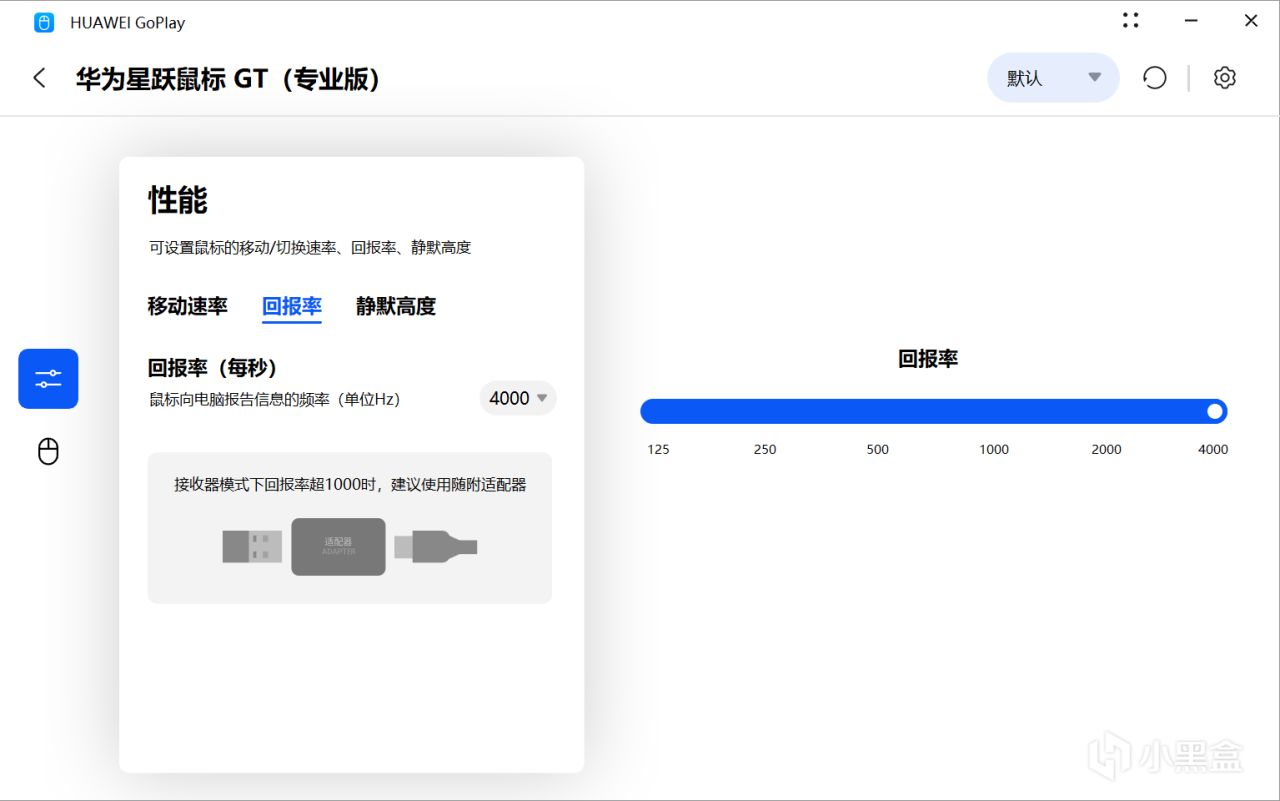Click the 华为星跃鼠标 GT（专业版） title
The width and height of the screenshot is (1280, 801).
228,78
